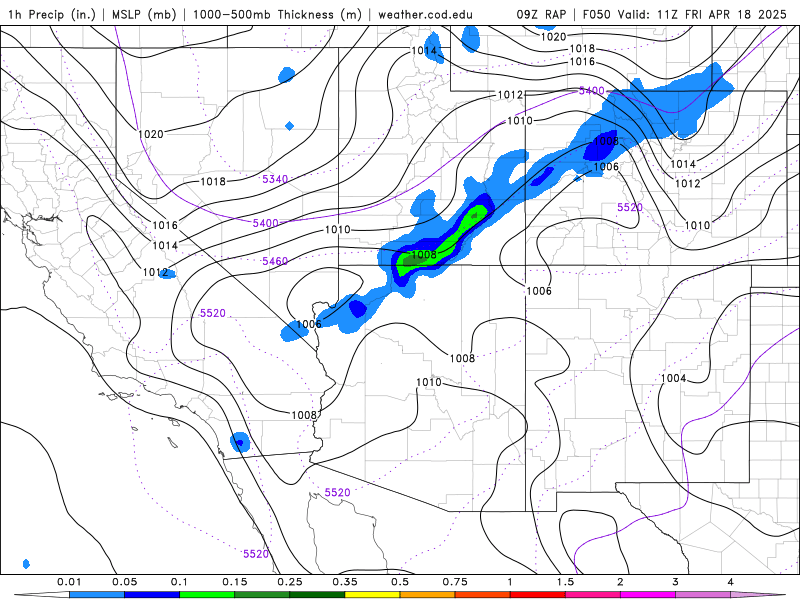Viewport: 800px width, 600px height.
Task: Click the 1008 label inside green precipitation
Action: pos(423,254)
